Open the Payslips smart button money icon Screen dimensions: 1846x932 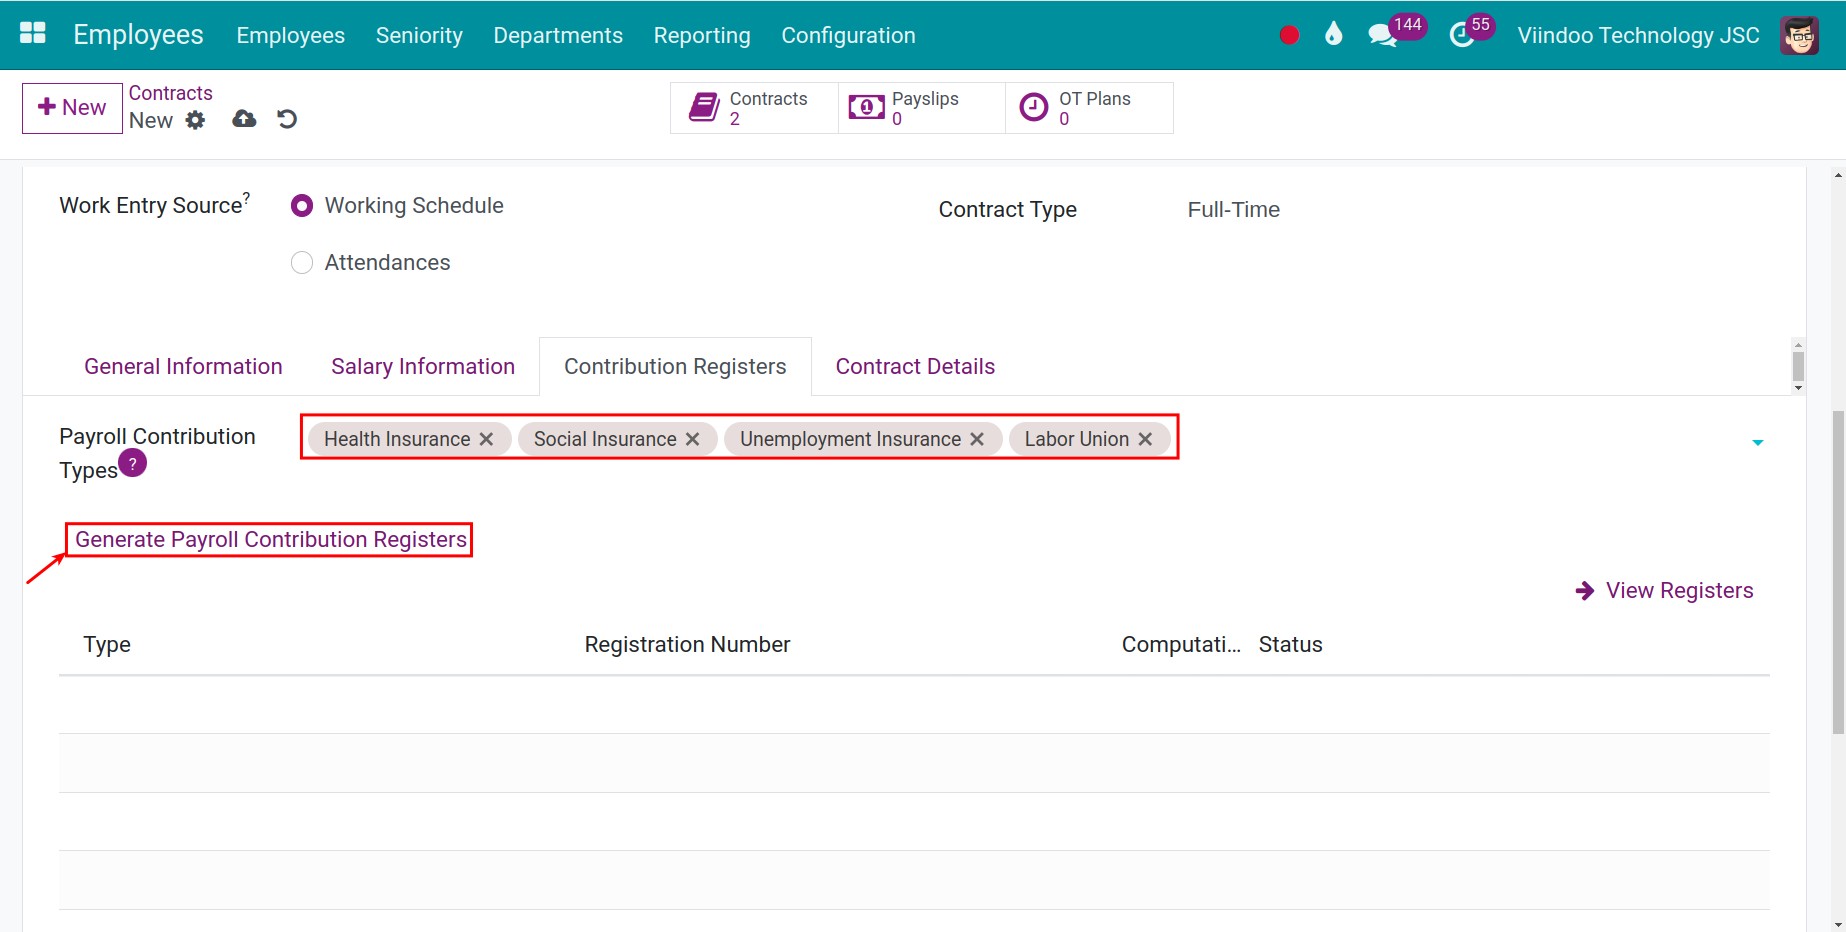[866, 107]
